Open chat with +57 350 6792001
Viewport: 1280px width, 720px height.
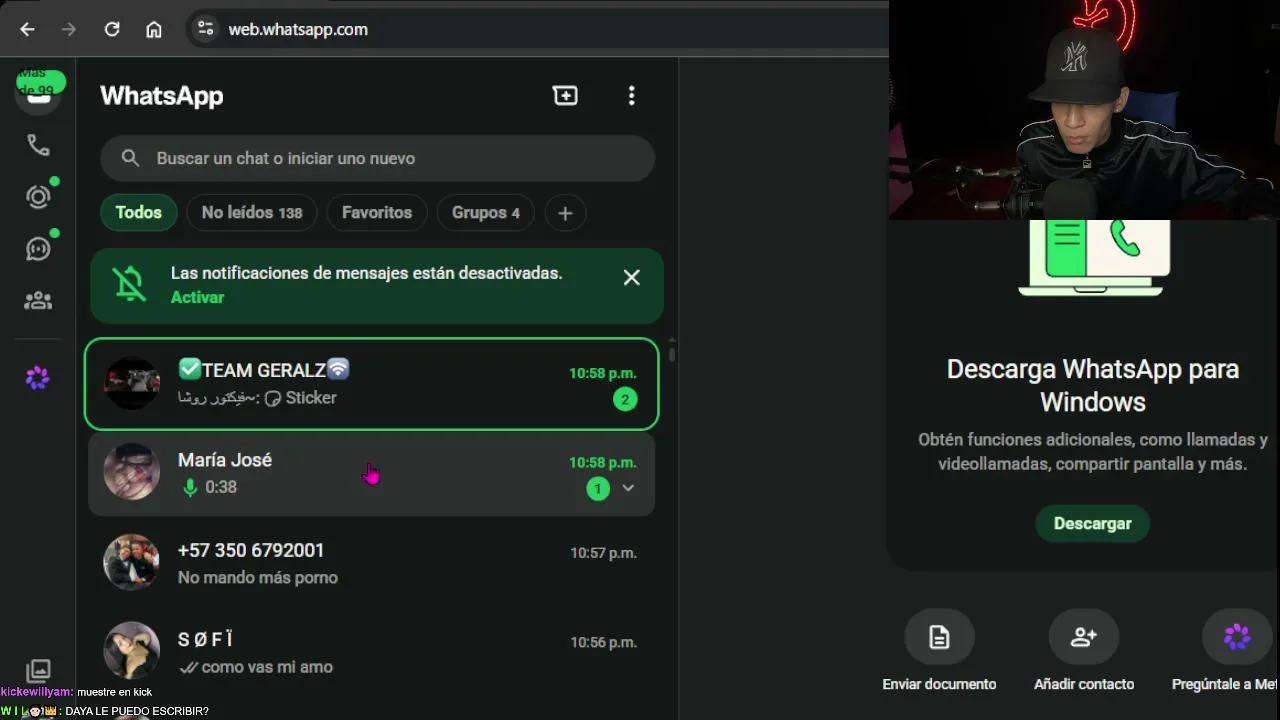point(372,563)
